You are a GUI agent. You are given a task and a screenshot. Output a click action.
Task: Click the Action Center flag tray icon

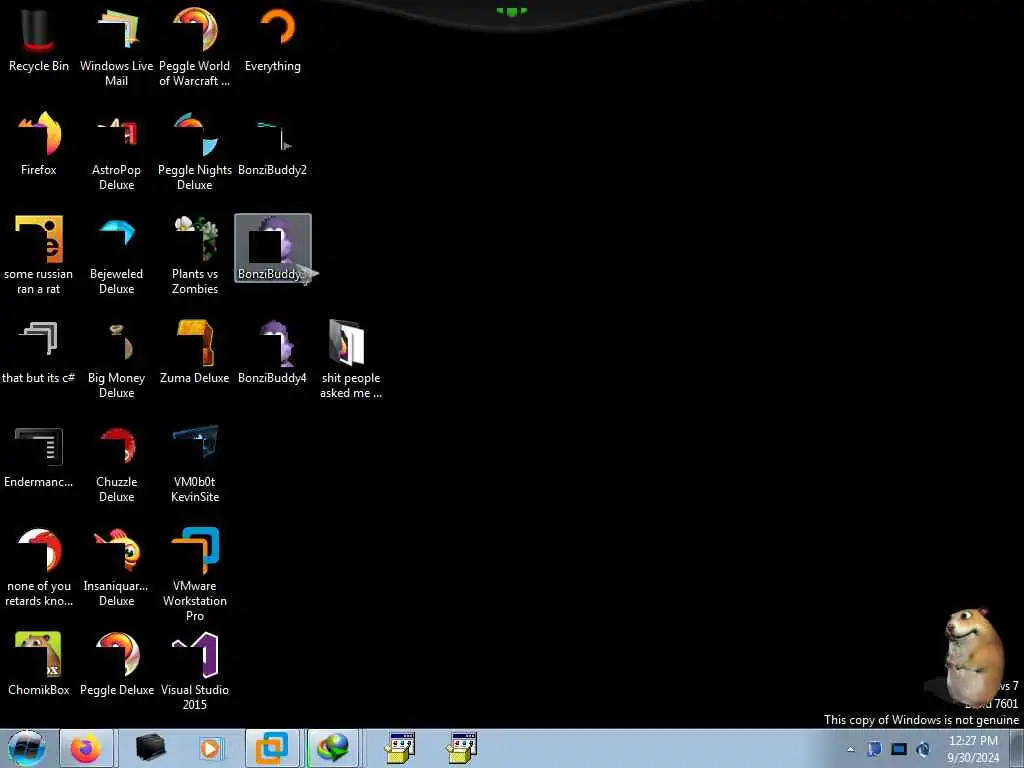(x=874, y=749)
